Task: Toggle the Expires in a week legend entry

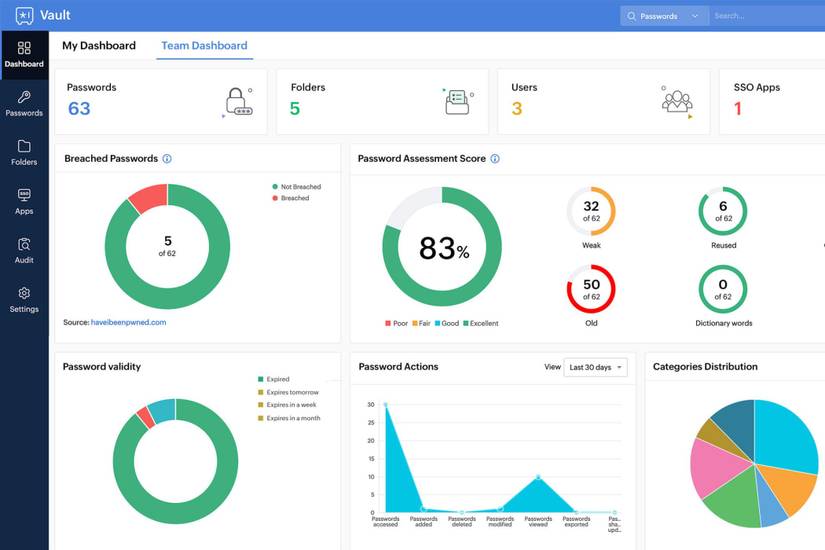Action: [287, 405]
